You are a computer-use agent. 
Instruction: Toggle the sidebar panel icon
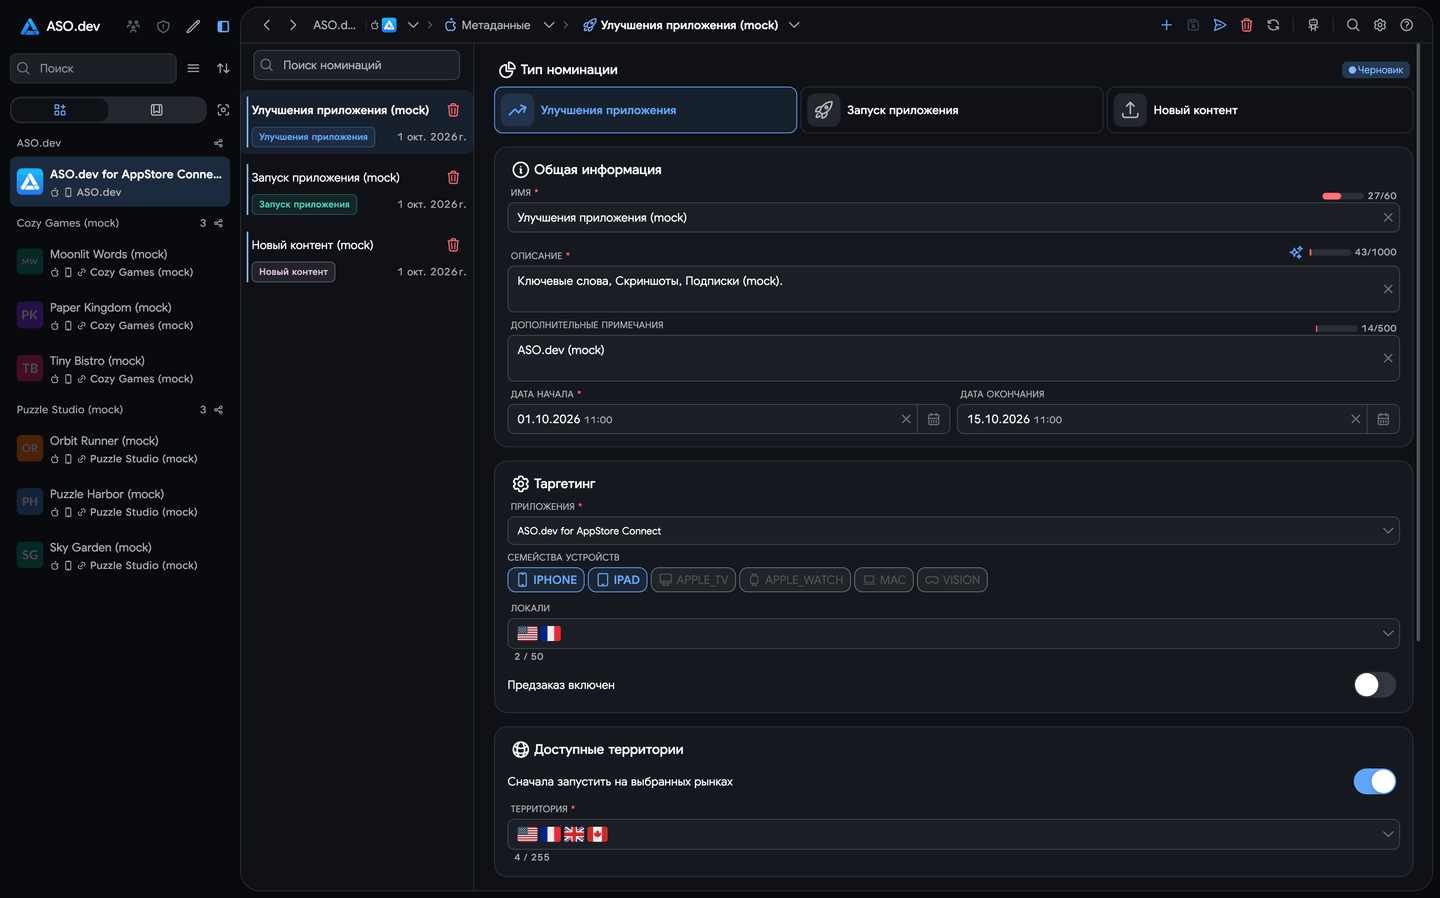[223, 26]
